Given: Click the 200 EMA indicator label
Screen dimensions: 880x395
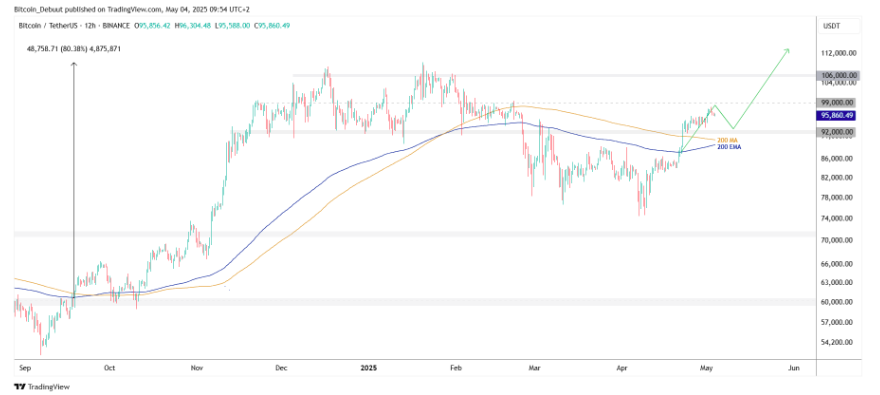Looking at the screenshot, I should (728, 146).
